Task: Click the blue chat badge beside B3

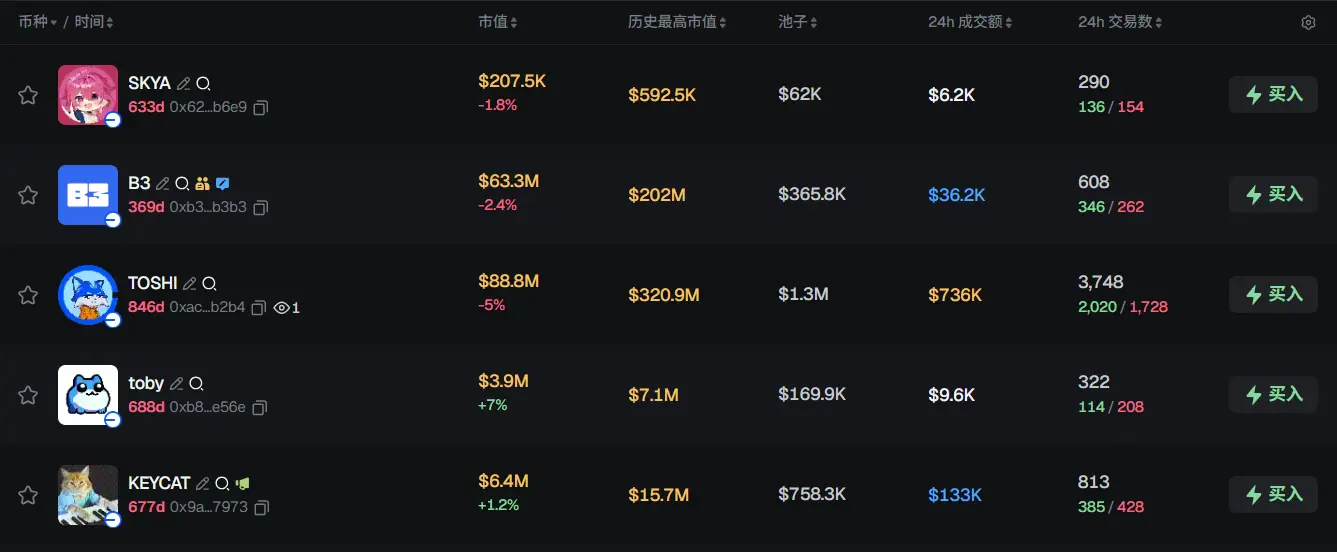Action: tap(223, 184)
